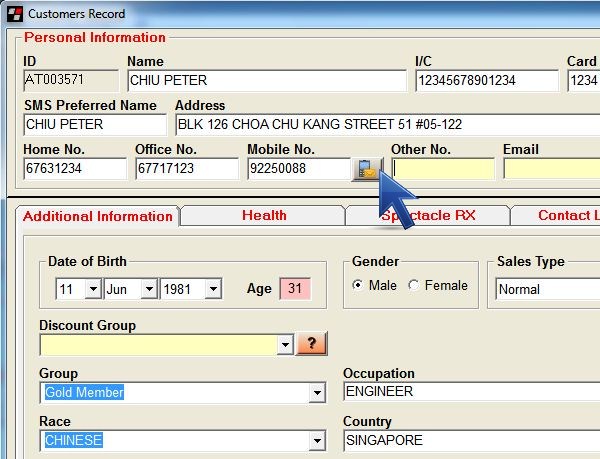Open the birth year dropdown showing 1981

[x=212, y=289]
